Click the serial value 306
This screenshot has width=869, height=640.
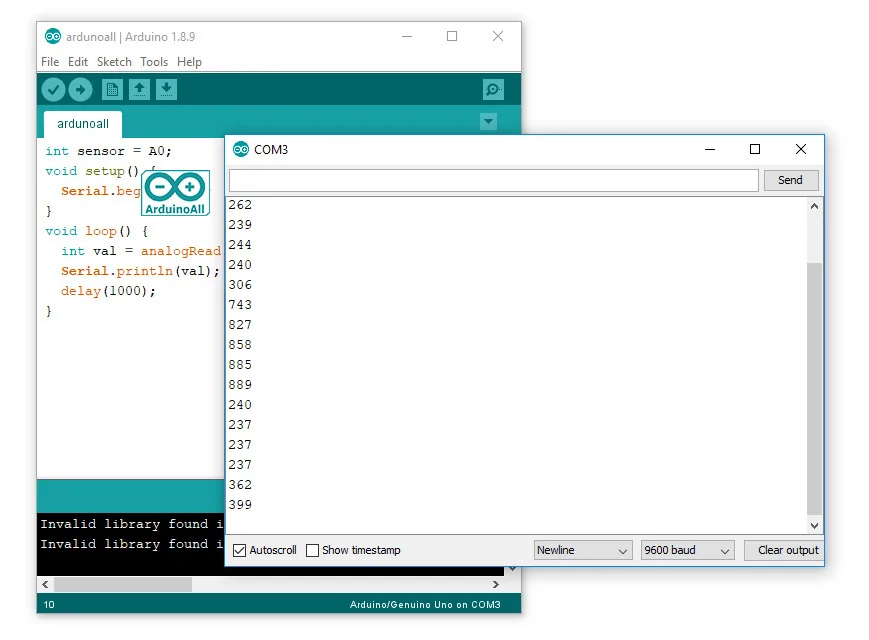tap(240, 285)
